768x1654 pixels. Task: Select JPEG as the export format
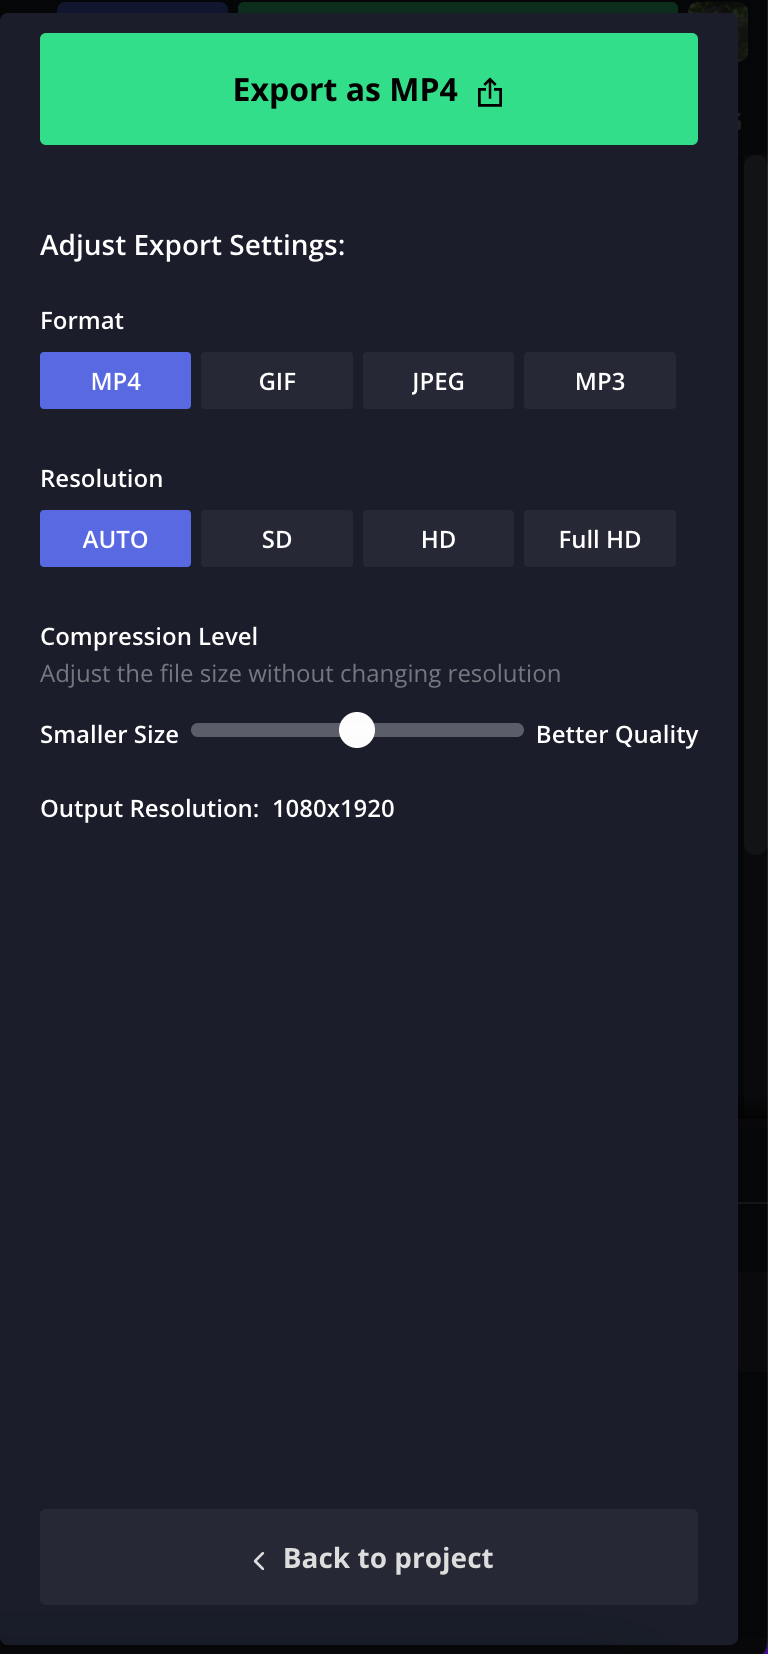[438, 381]
